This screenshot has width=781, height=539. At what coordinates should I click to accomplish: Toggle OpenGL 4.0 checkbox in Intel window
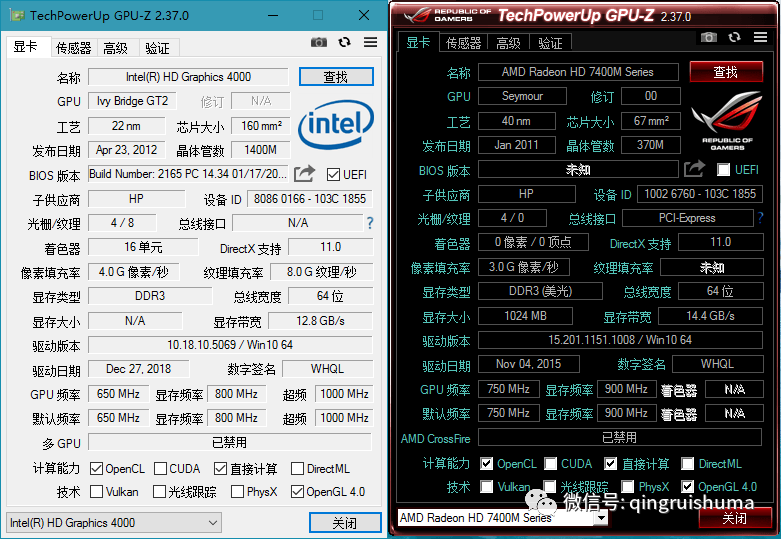pyautogui.click(x=297, y=492)
